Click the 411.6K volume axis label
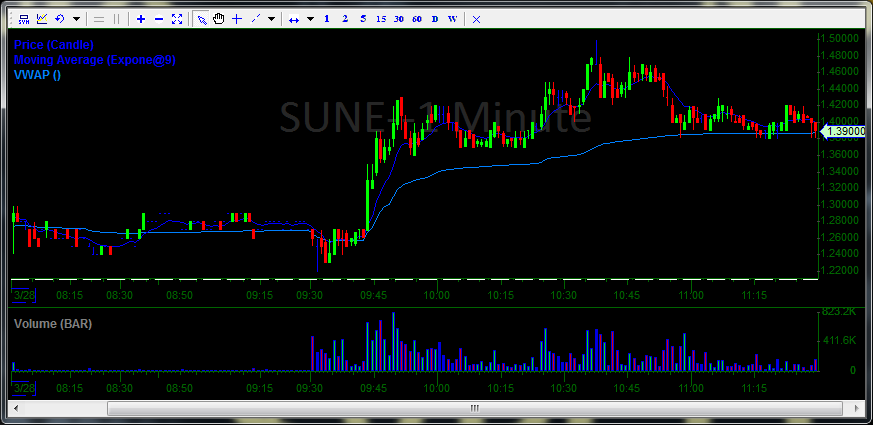Image resolution: width=873 pixels, height=425 pixels. click(842, 340)
